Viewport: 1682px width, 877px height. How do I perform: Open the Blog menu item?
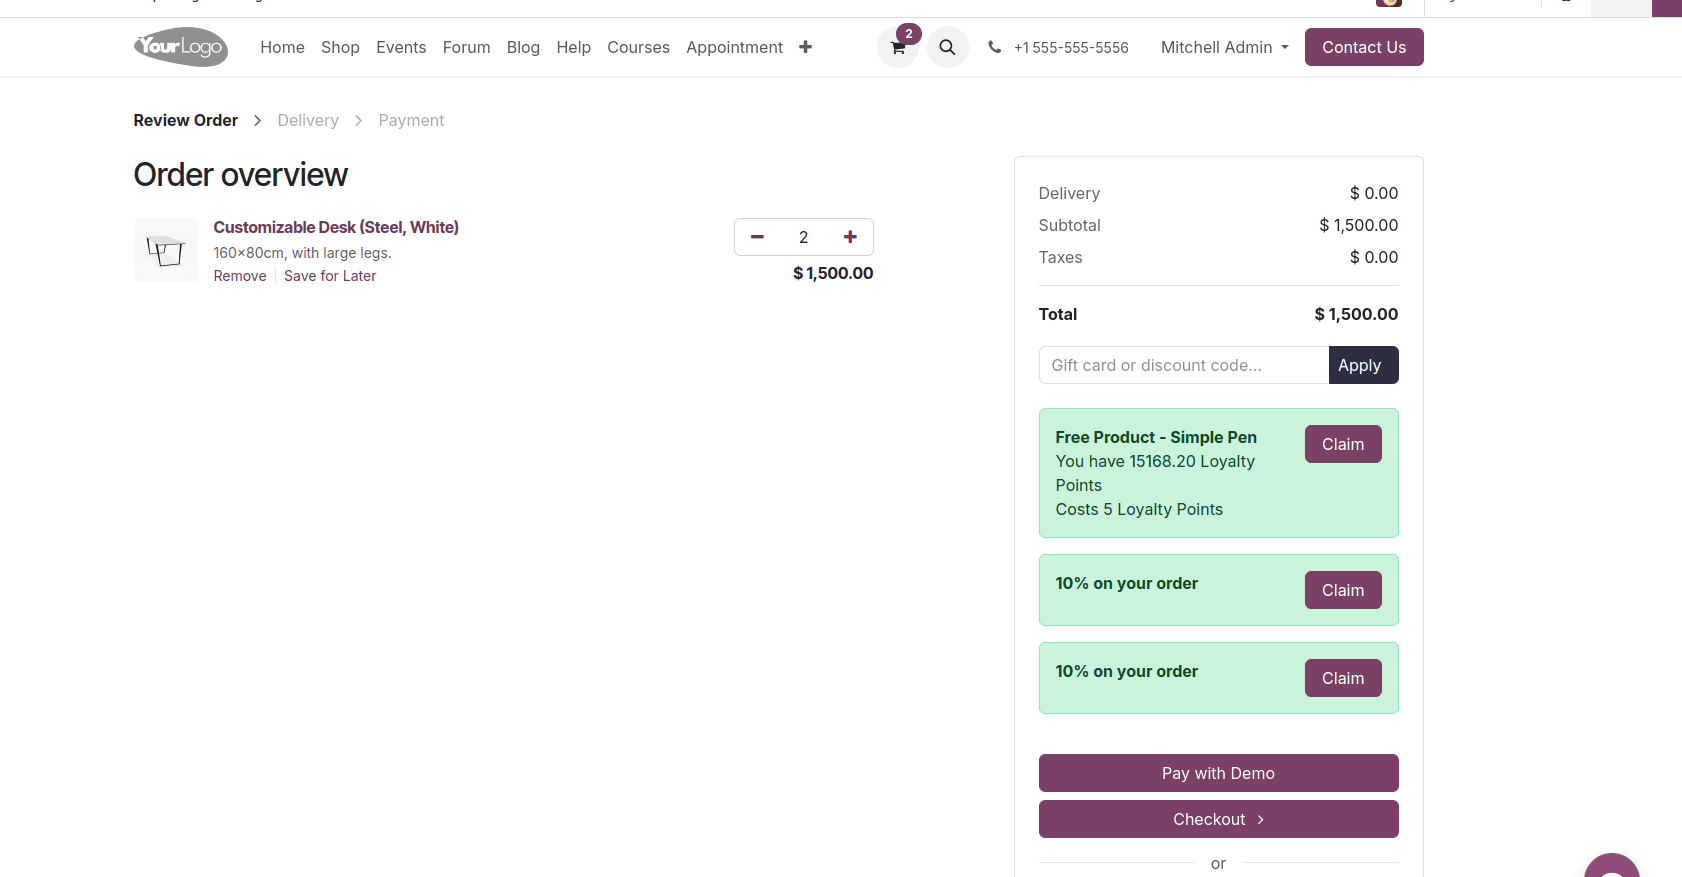point(523,47)
